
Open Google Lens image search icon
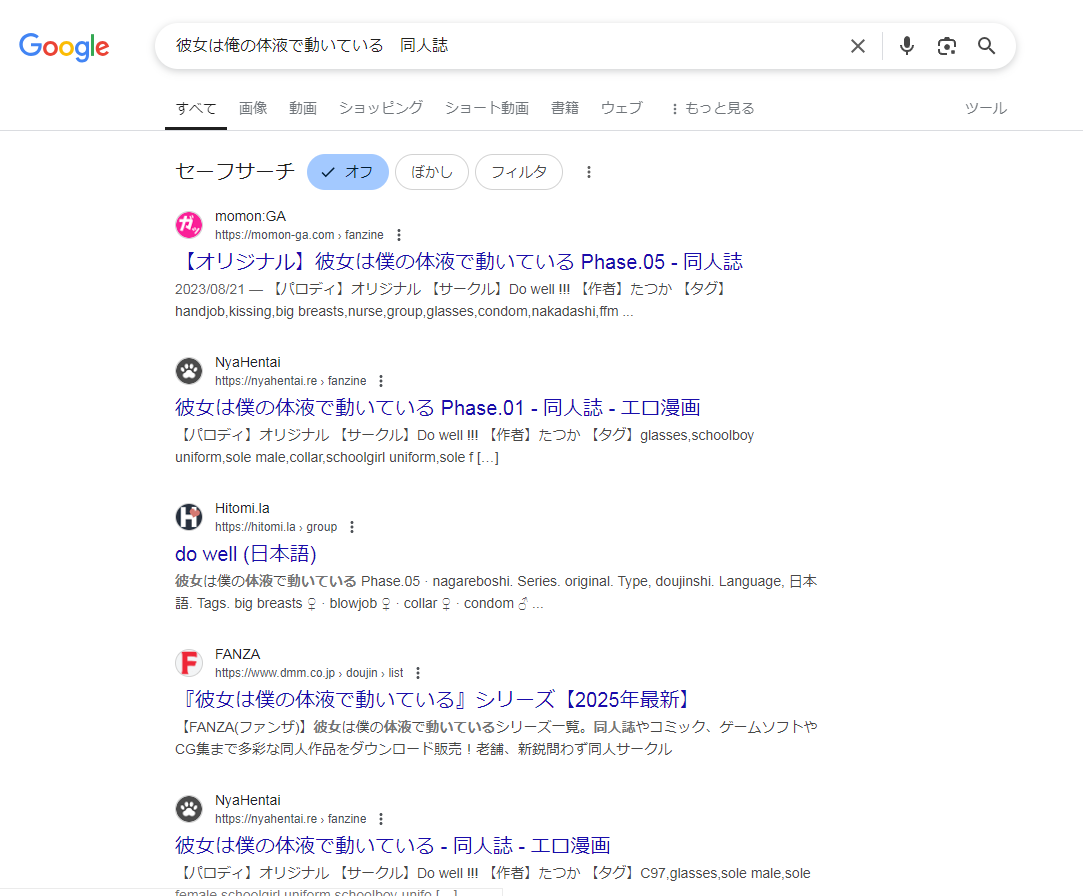coord(946,46)
